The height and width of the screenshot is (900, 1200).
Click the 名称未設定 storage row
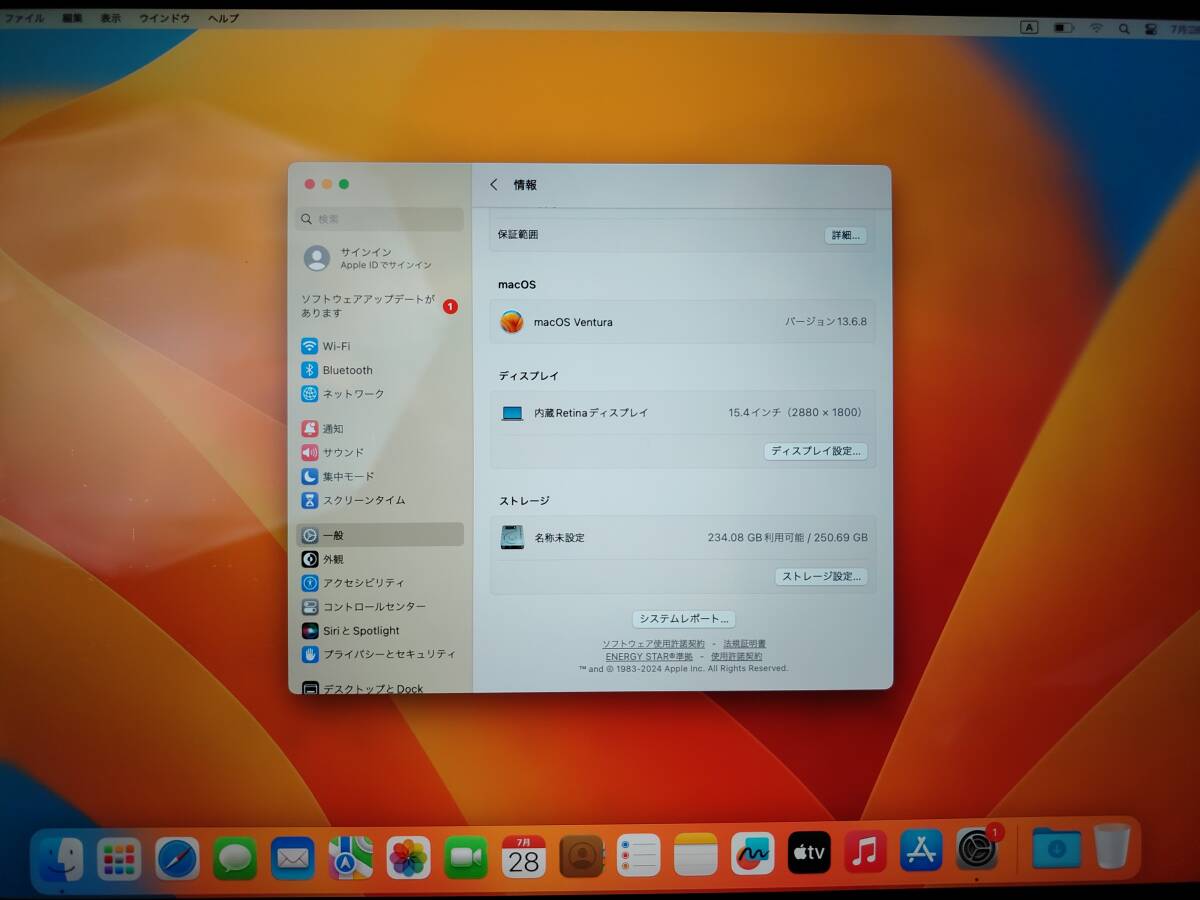(683, 537)
